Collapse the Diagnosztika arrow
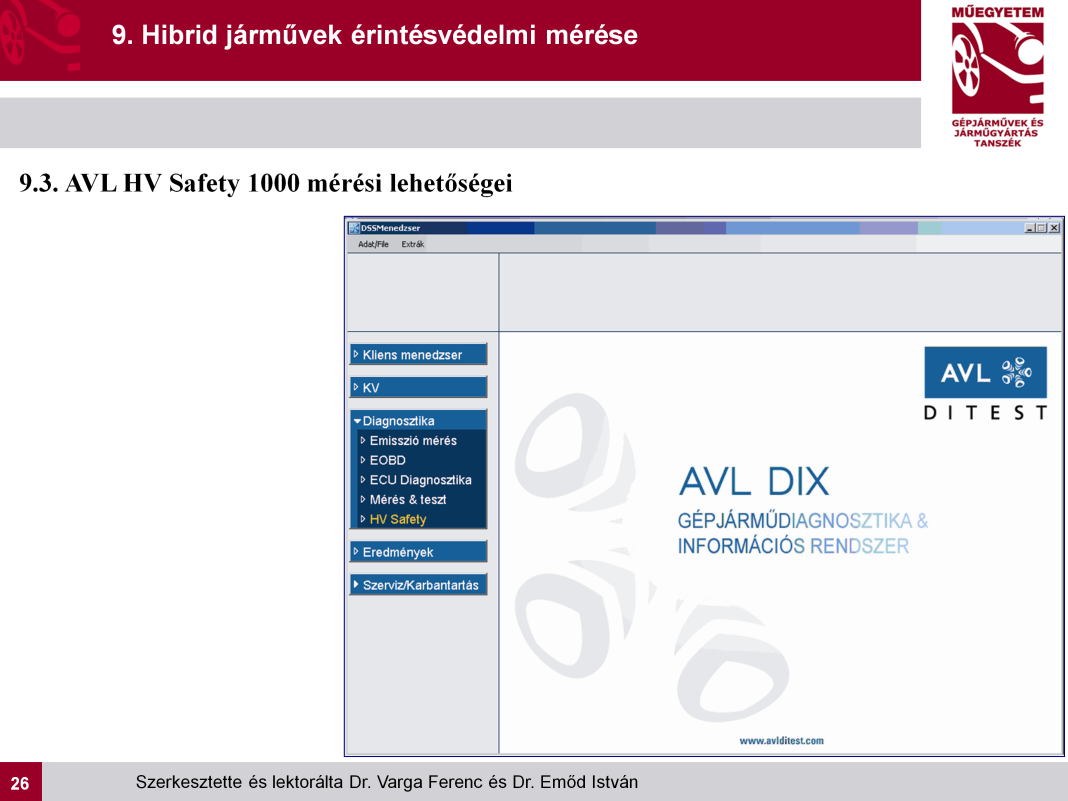The image size is (1068, 801). pyautogui.click(x=357, y=421)
